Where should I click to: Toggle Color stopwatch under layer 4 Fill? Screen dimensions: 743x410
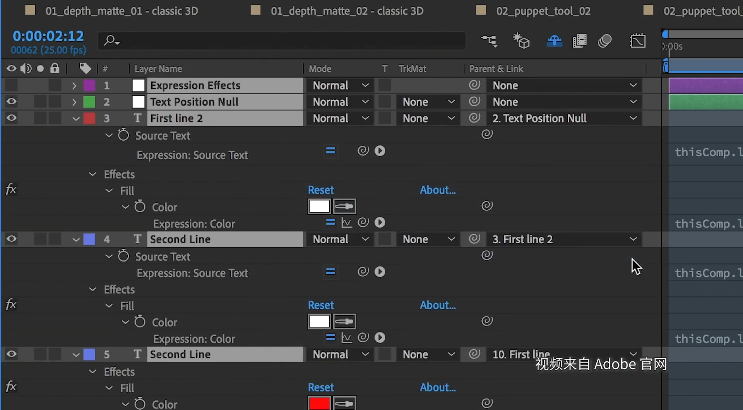140,321
